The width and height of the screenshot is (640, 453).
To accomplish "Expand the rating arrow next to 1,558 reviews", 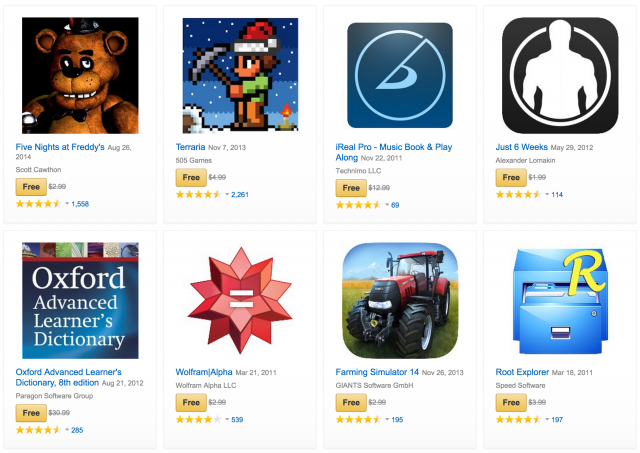I will click(x=67, y=204).
